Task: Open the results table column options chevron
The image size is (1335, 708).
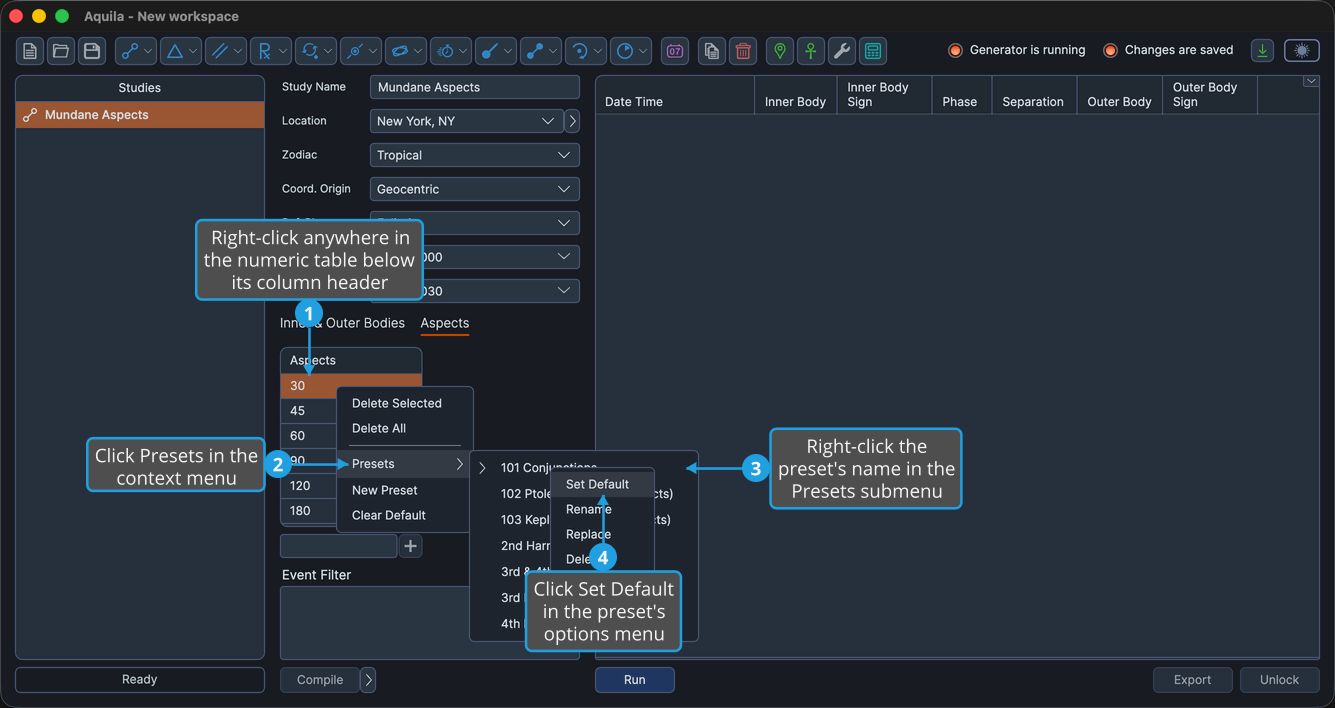Action: click(x=1311, y=82)
